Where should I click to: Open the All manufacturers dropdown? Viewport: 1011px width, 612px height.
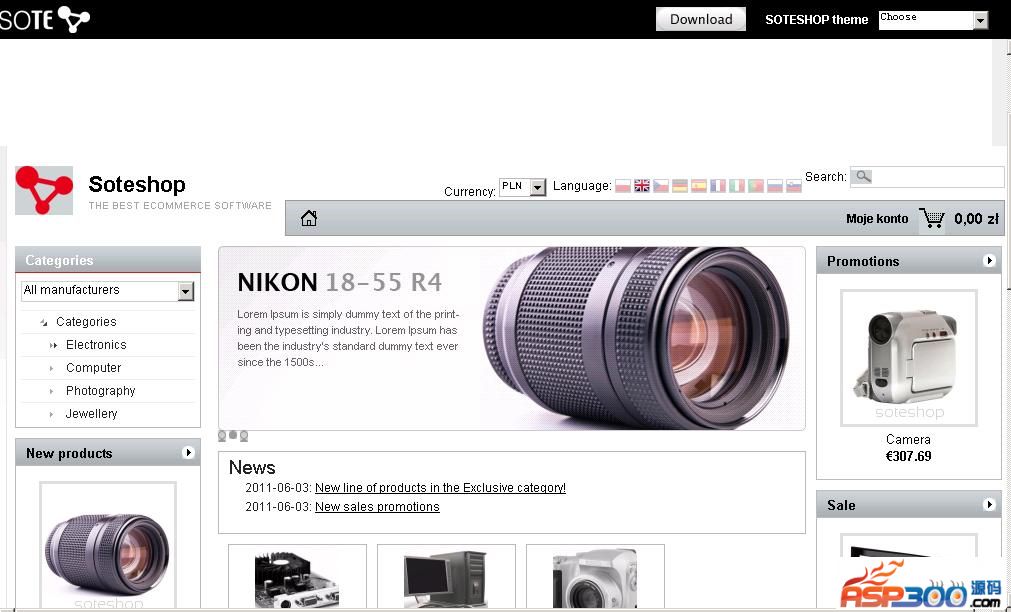[108, 291]
